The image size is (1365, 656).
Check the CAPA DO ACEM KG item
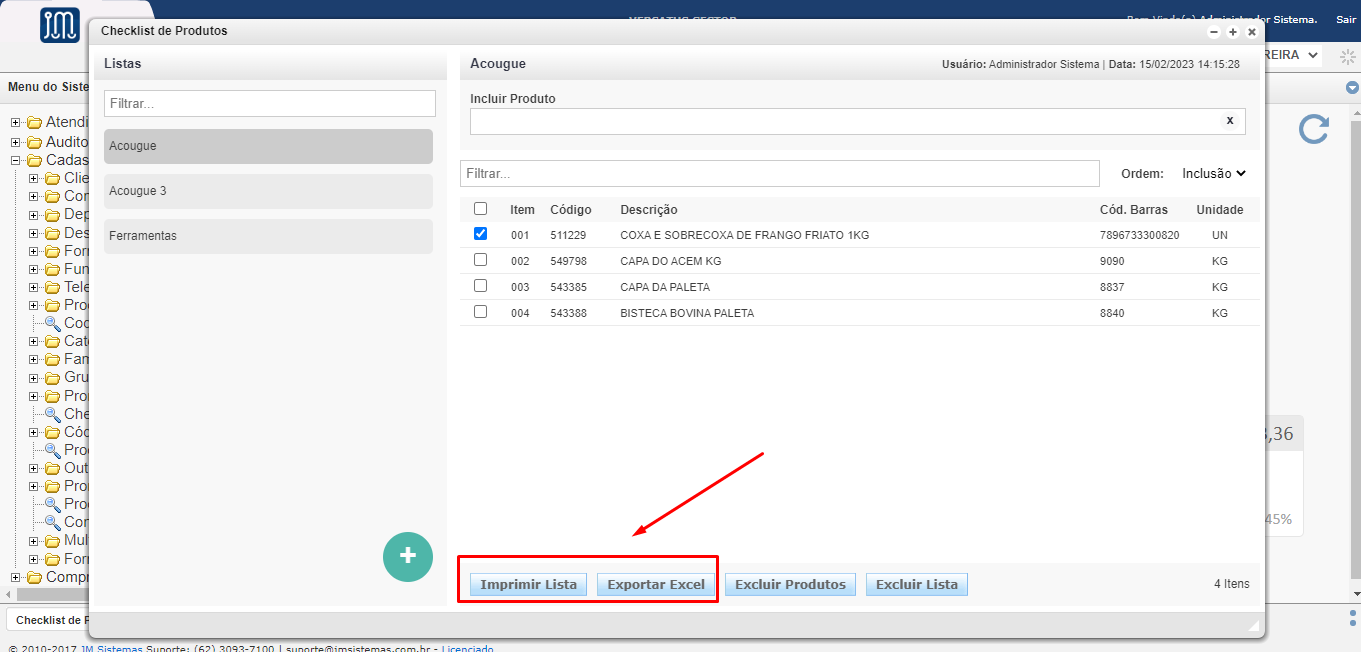[x=480, y=260]
